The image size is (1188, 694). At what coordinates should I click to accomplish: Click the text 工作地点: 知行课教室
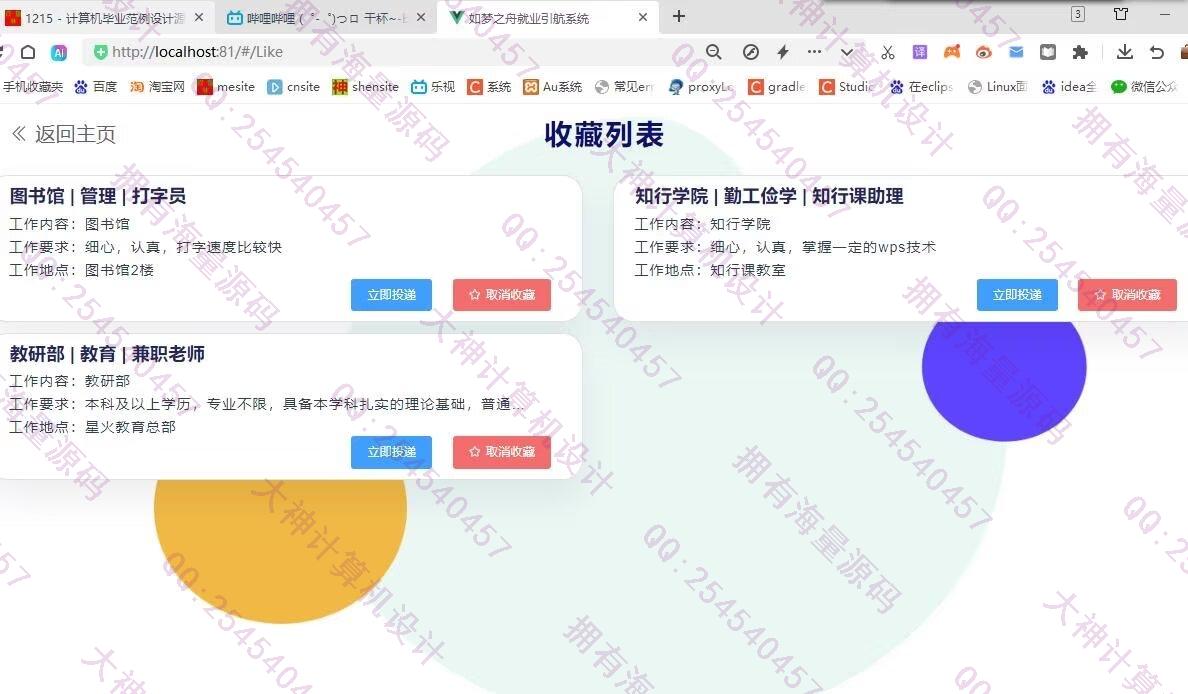click(710, 270)
